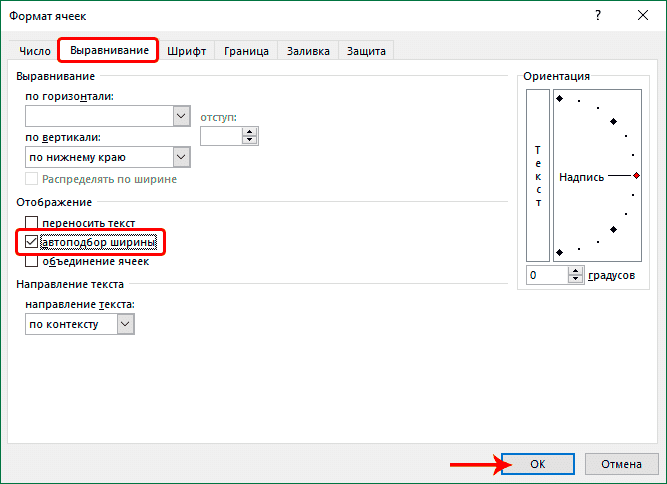Switch to the Заливка tab
This screenshot has height=484, width=667.
tap(308, 51)
